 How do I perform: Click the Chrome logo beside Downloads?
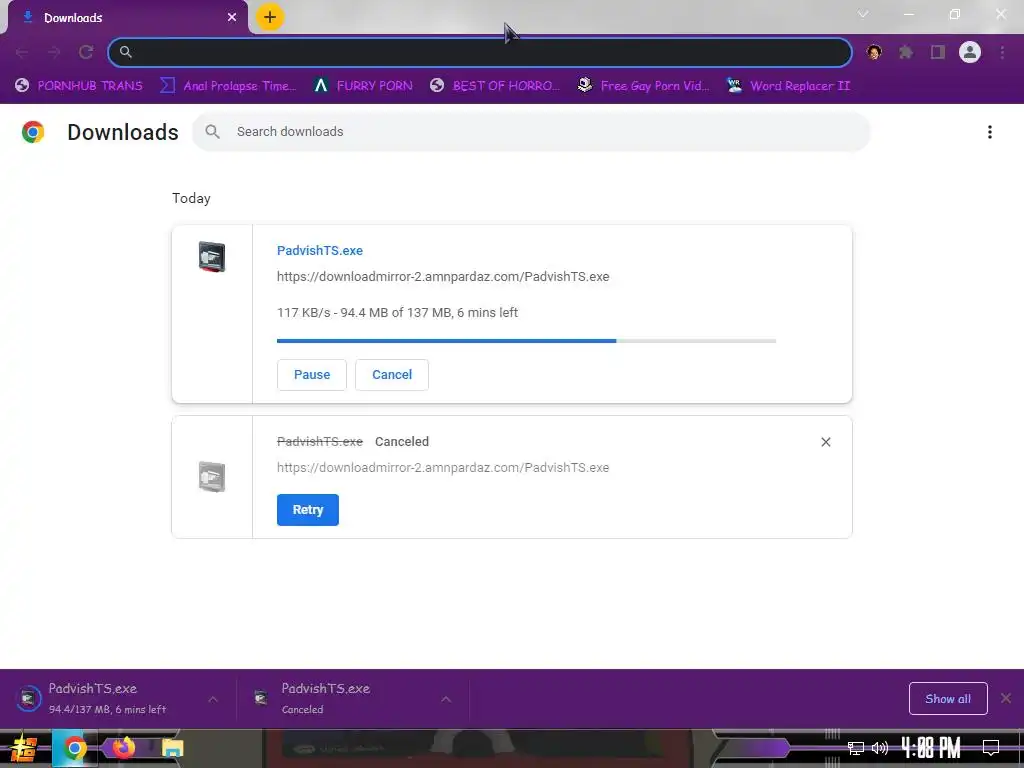(x=33, y=132)
